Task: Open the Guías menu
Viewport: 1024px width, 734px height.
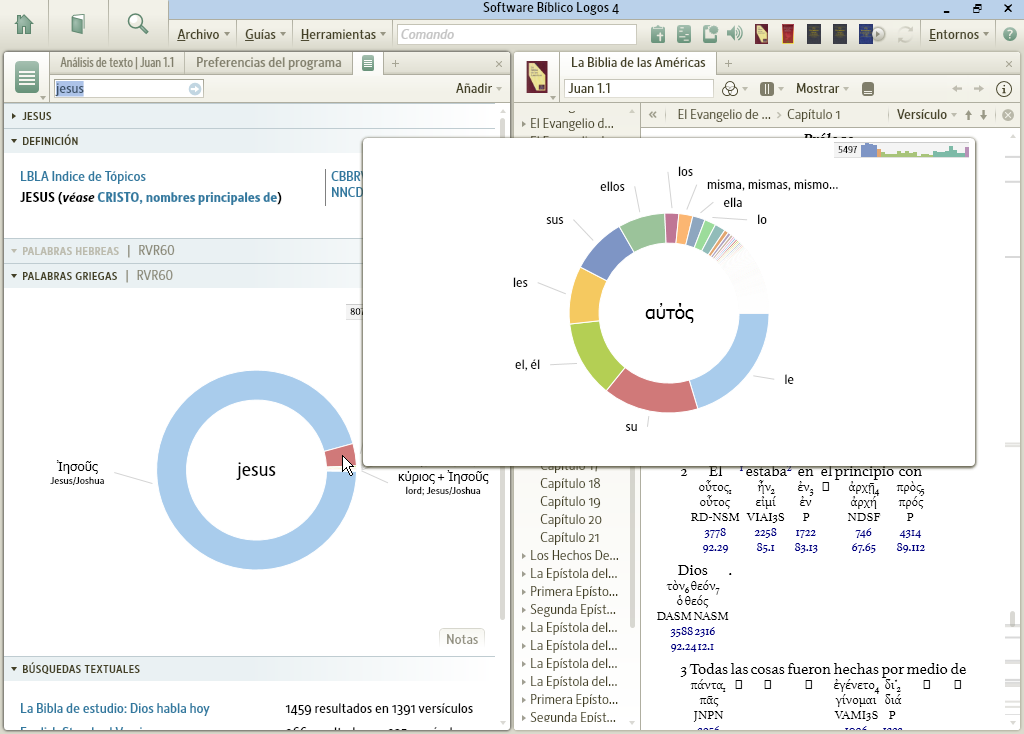Action: (x=265, y=34)
